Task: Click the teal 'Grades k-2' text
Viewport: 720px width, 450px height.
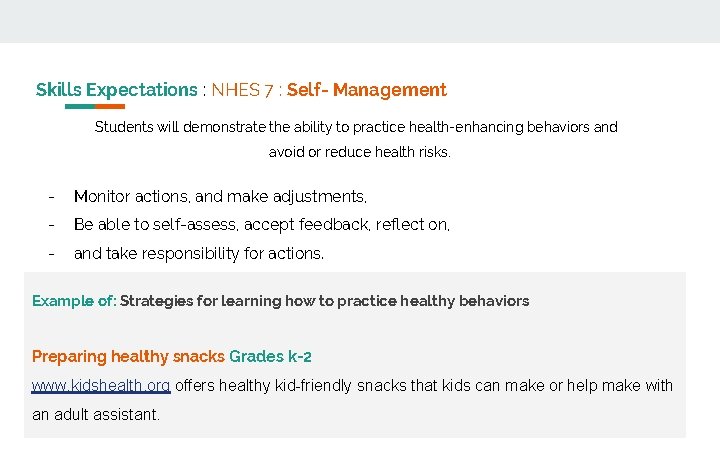Action: coord(270,356)
